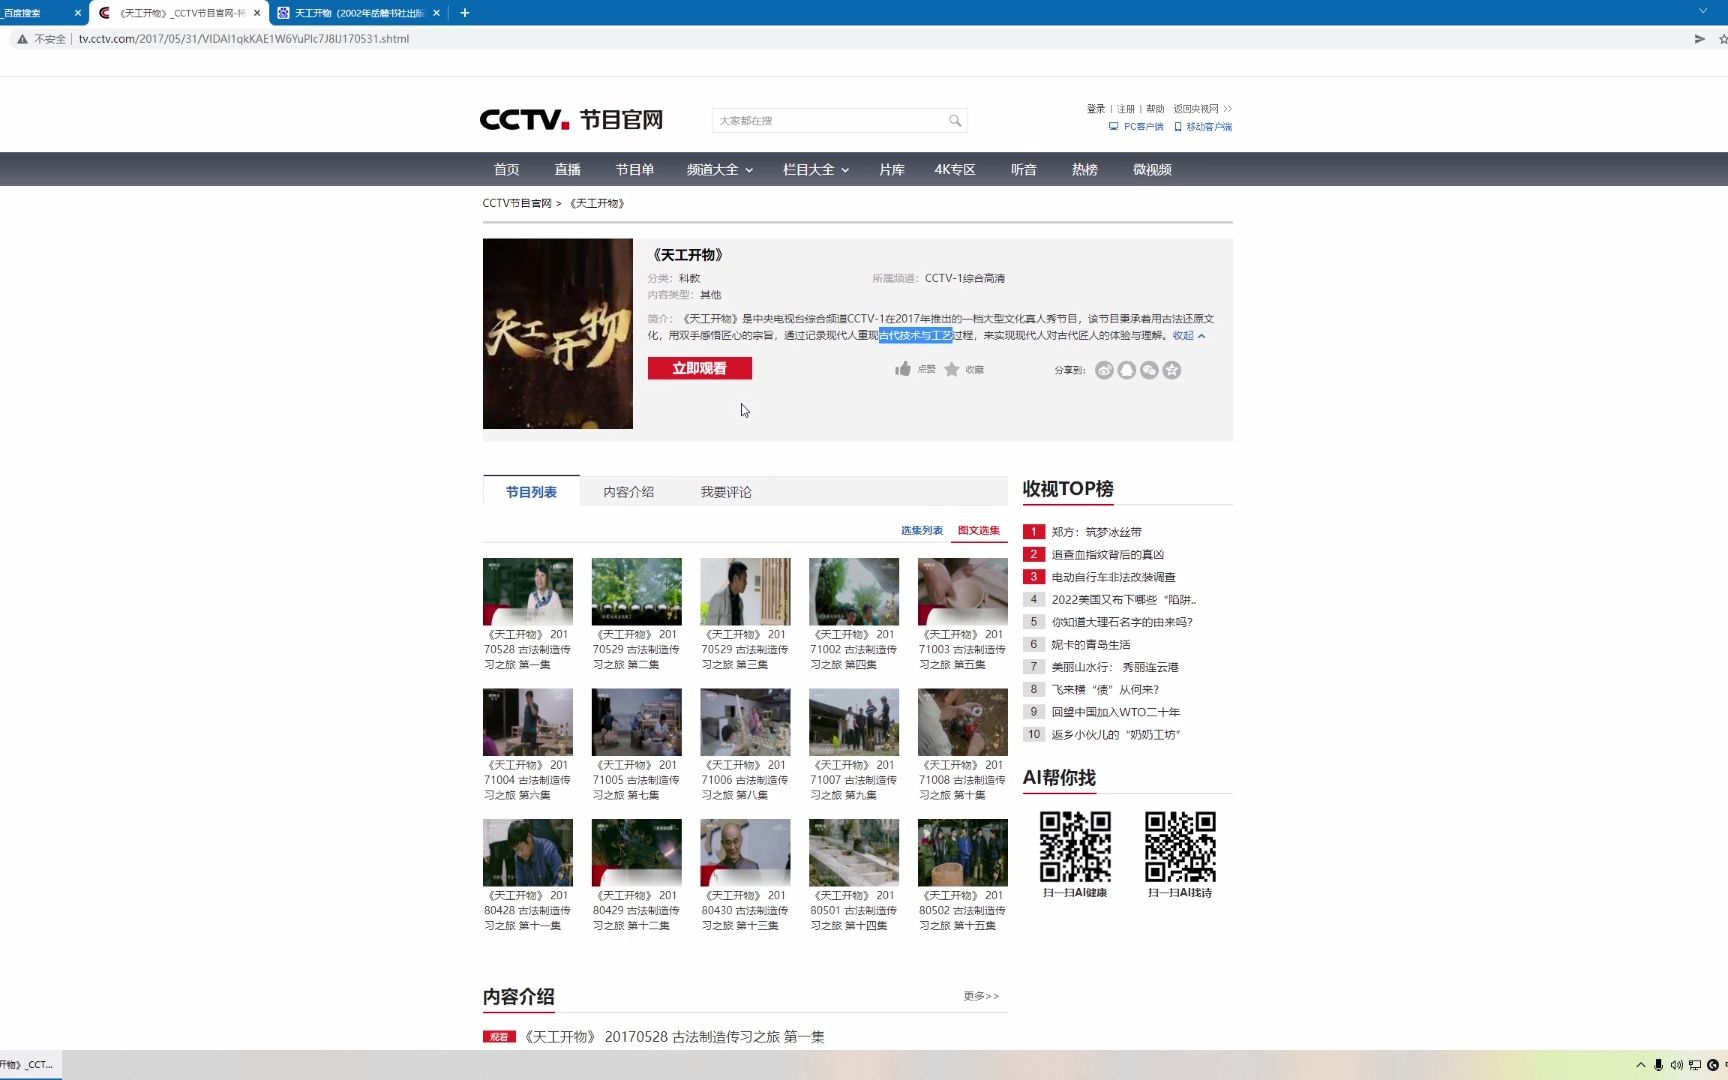
Task: Share to QQ icon
Action: (1127, 370)
